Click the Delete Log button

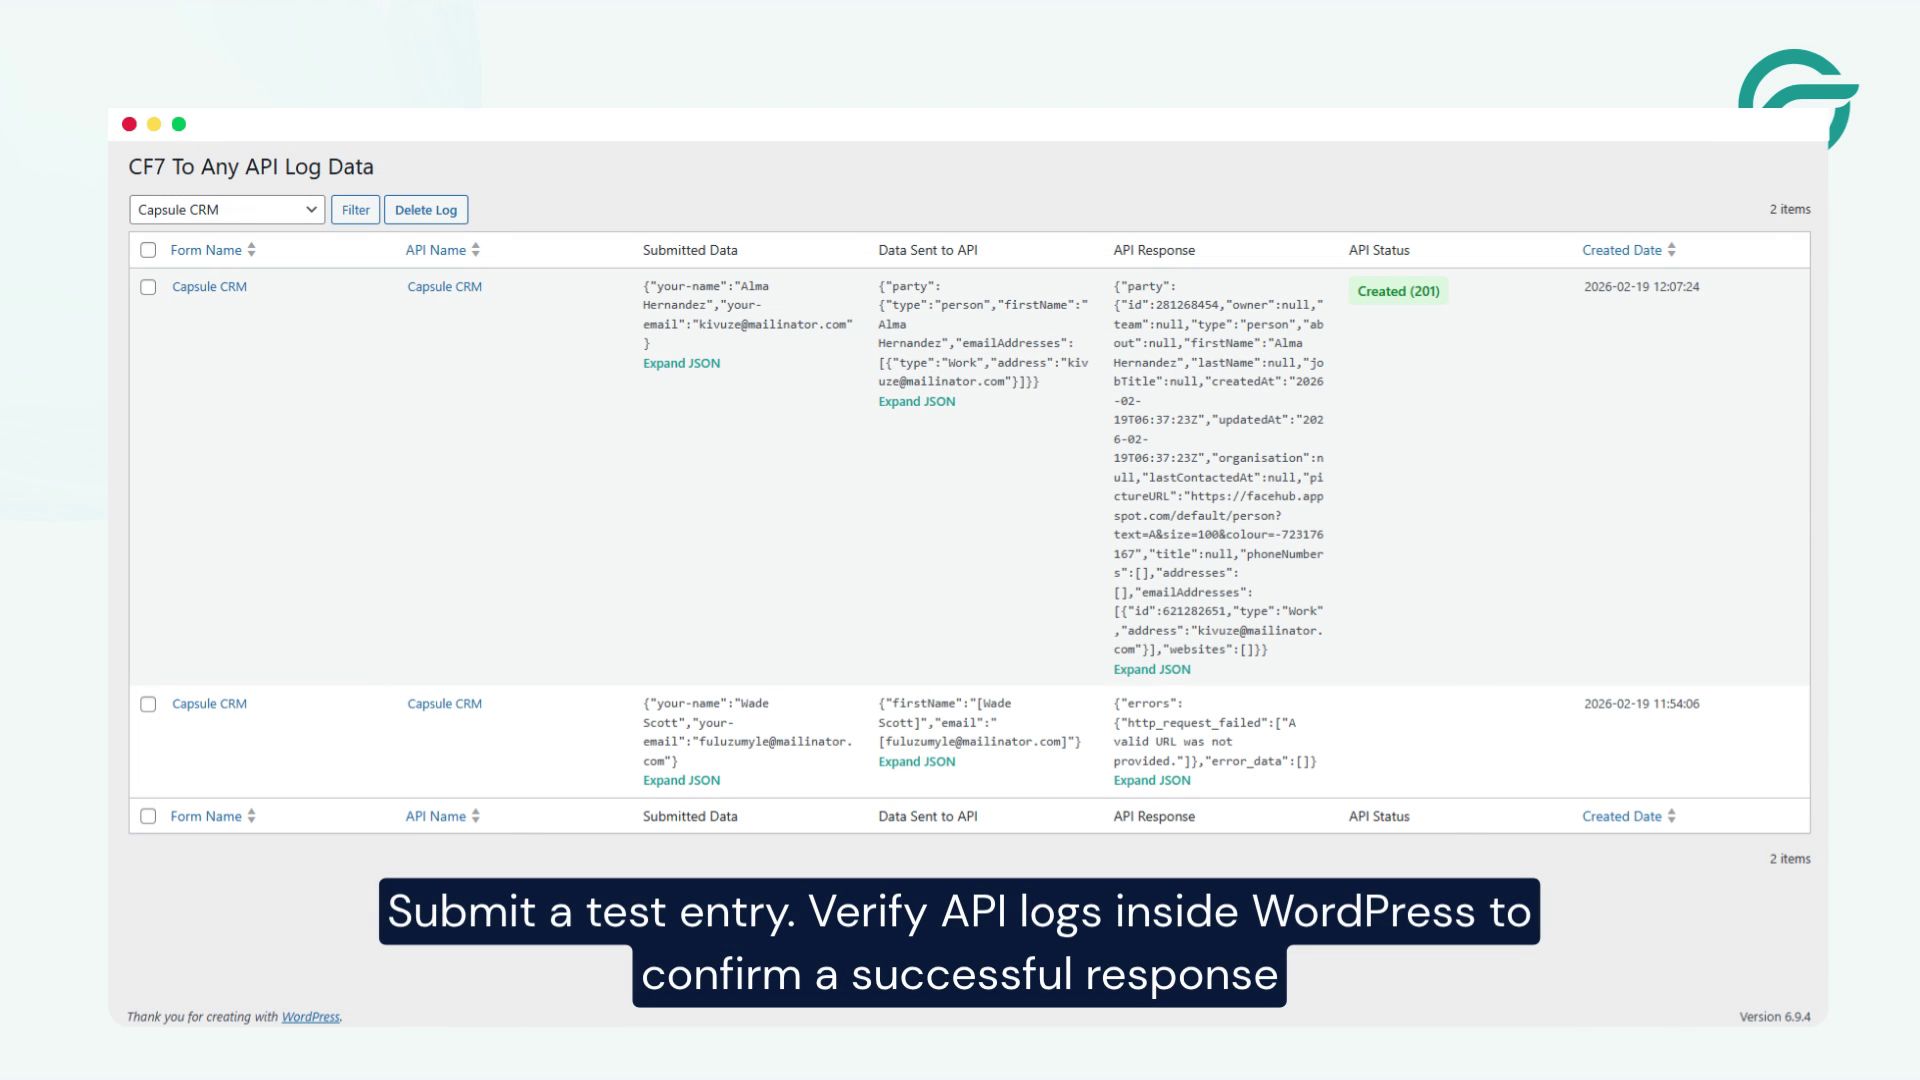[x=426, y=210]
